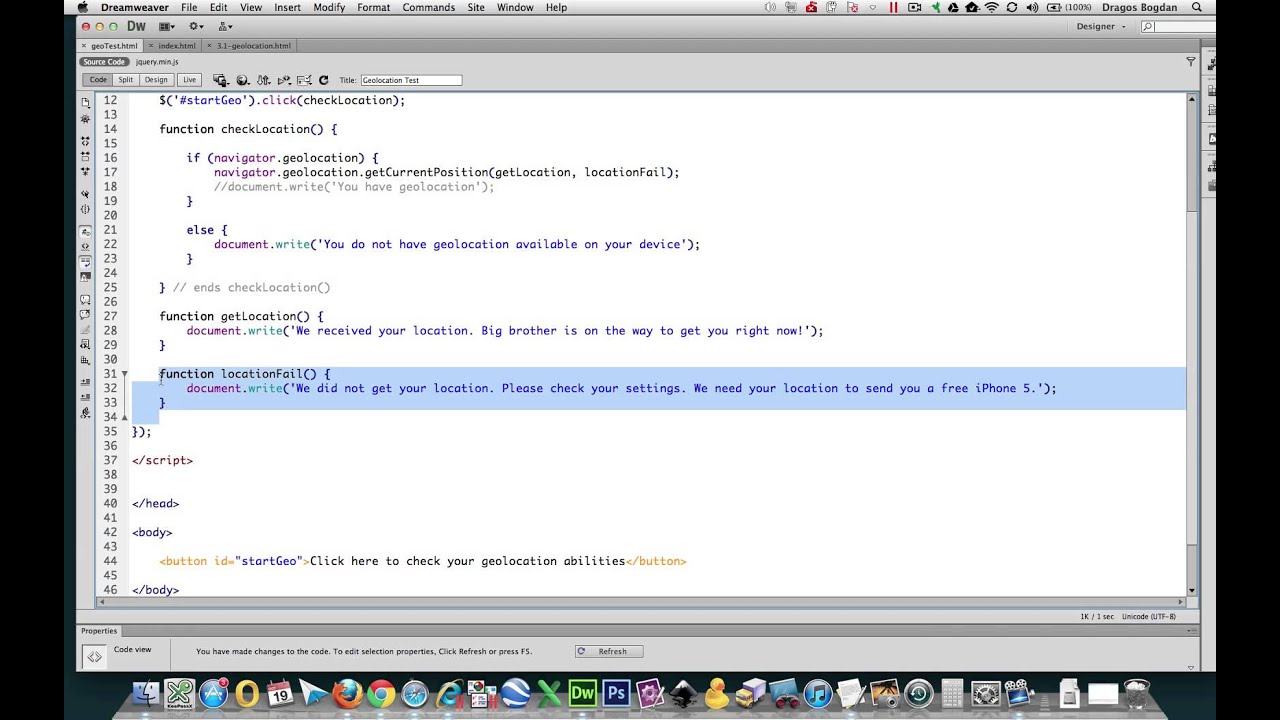Open the Commands menu
This screenshot has width=1280, height=720.
click(x=428, y=7)
